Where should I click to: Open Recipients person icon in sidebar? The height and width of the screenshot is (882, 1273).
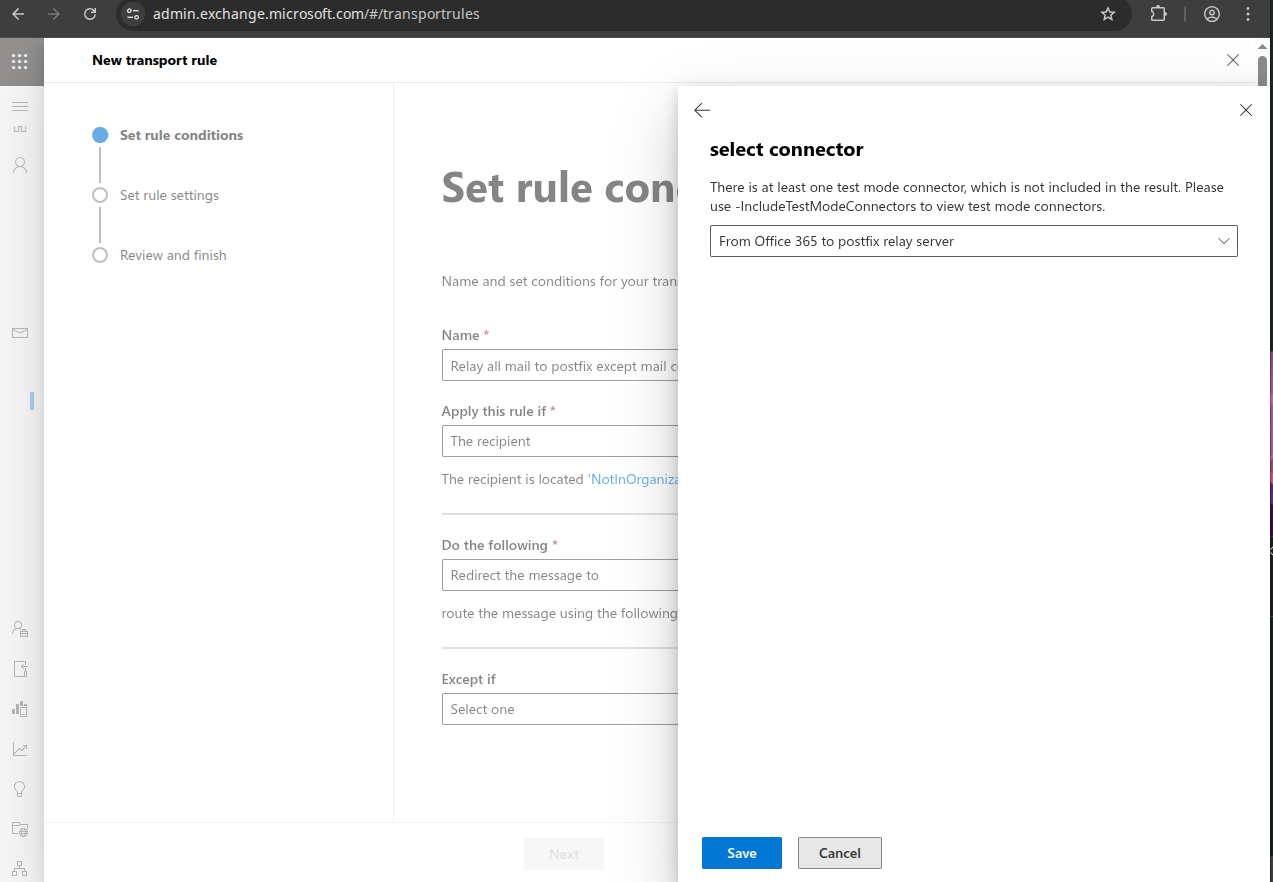(x=20, y=165)
